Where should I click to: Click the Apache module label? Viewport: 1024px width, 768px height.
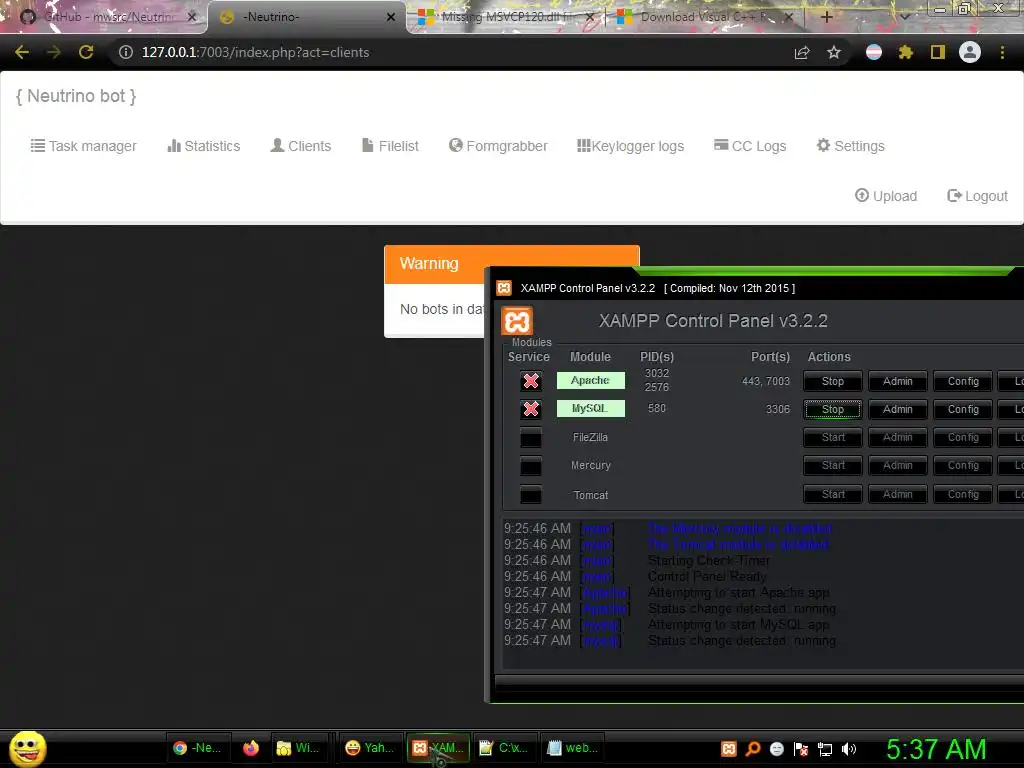coord(590,380)
